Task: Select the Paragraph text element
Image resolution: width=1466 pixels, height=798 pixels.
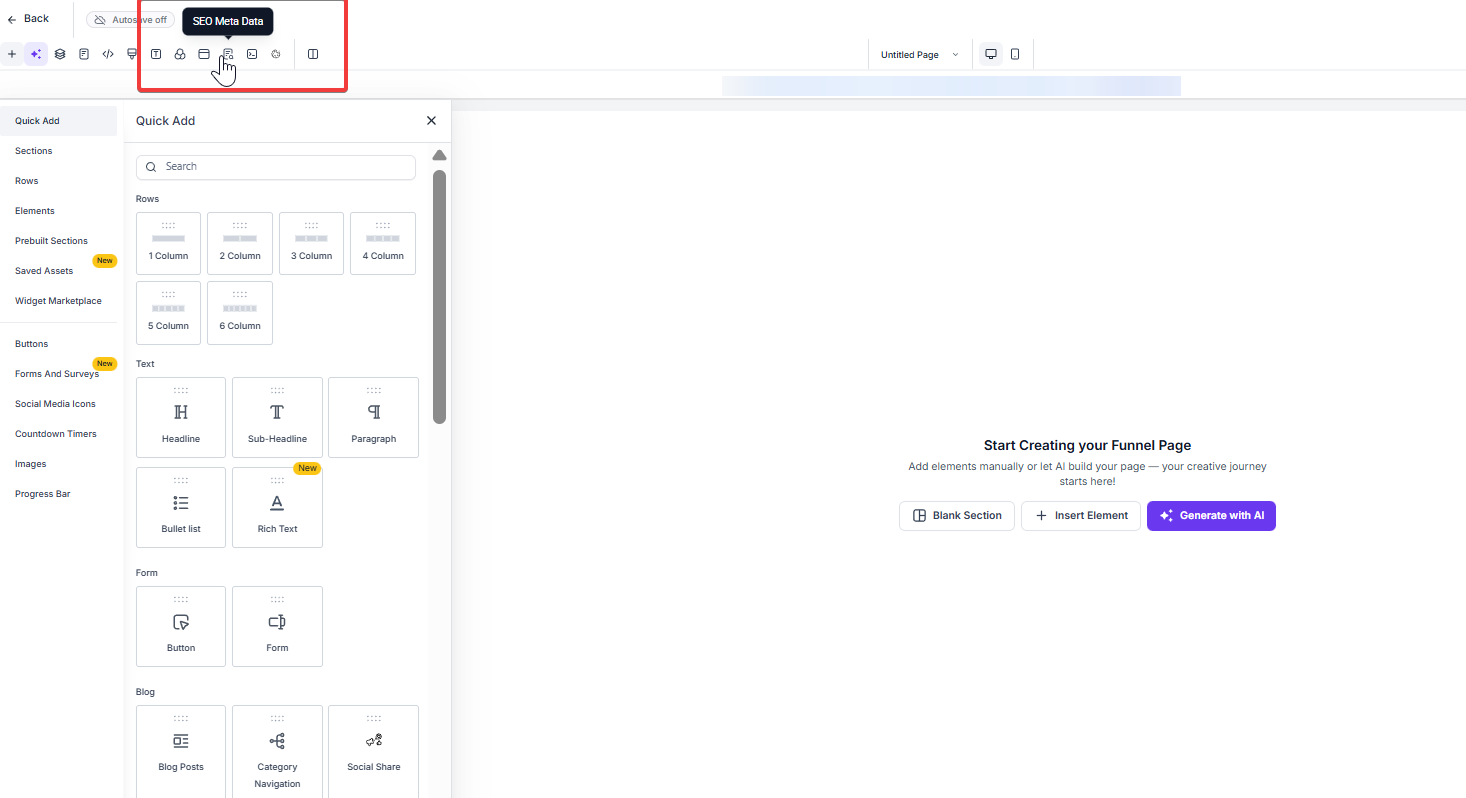Action: pos(373,417)
